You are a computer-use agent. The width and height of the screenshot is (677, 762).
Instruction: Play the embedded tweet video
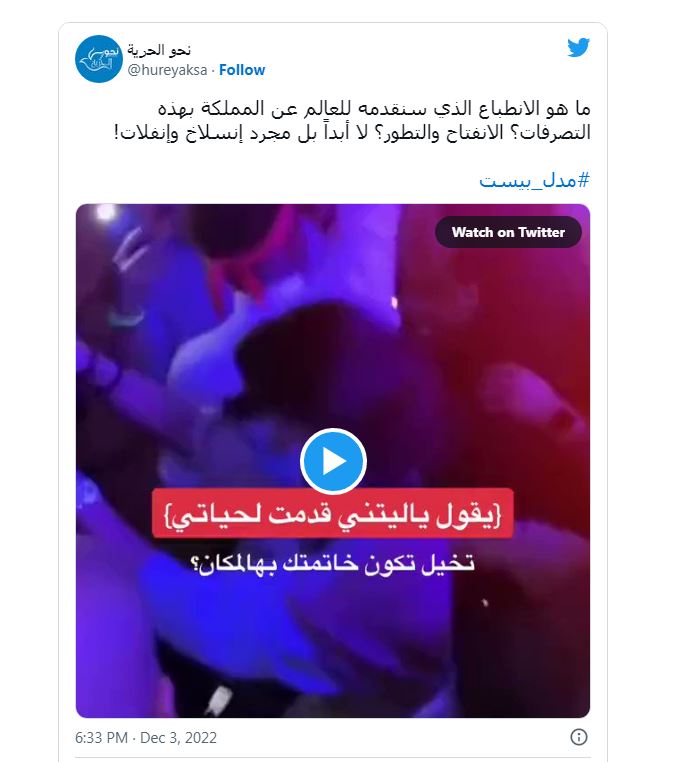pos(333,461)
